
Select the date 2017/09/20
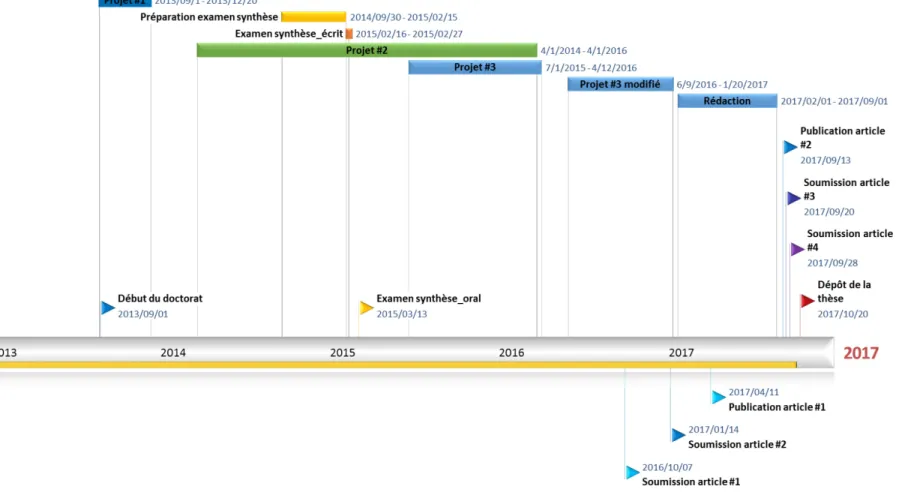(x=829, y=212)
